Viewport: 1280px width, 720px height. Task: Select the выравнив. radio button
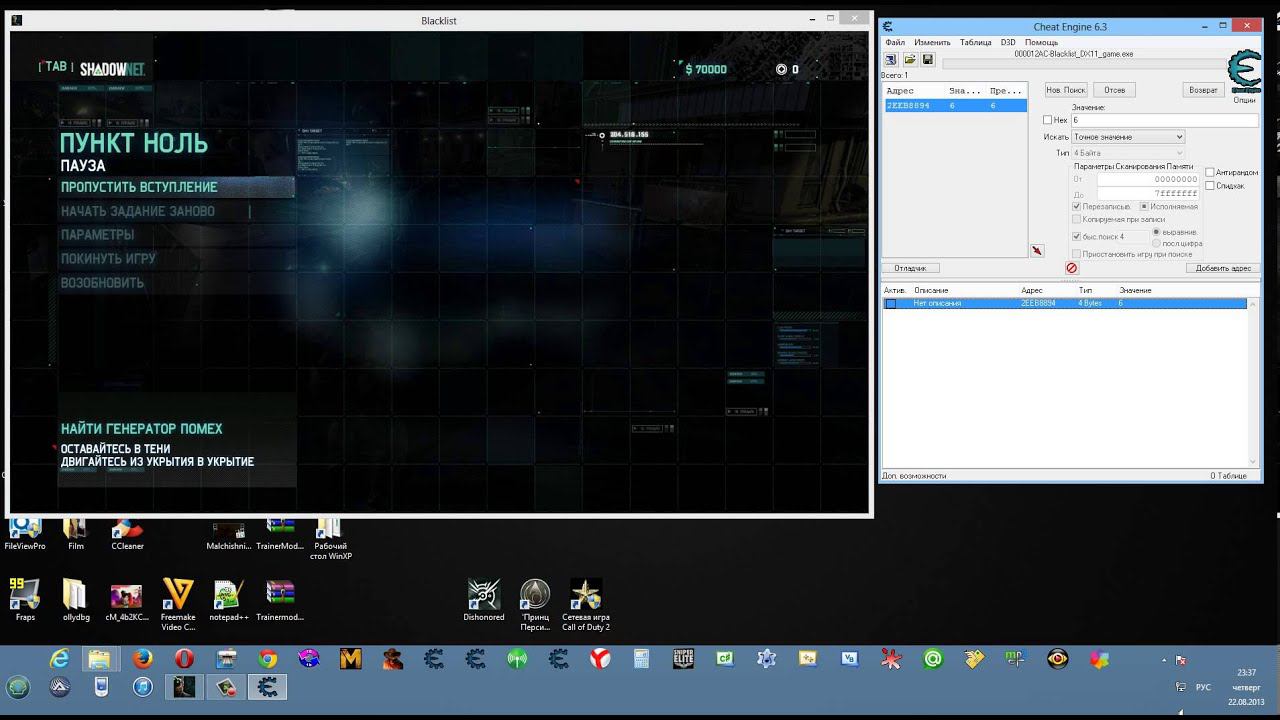[x=1157, y=232]
